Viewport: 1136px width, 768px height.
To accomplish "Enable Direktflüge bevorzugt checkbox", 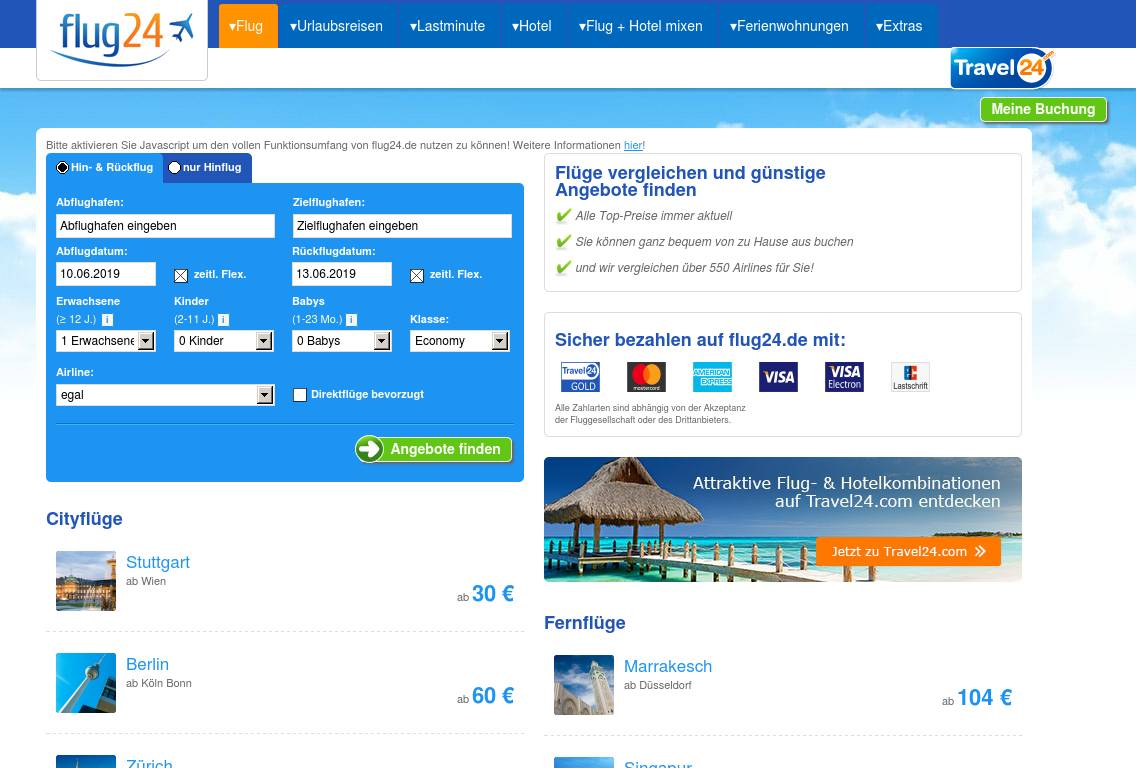I will click(x=300, y=395).
